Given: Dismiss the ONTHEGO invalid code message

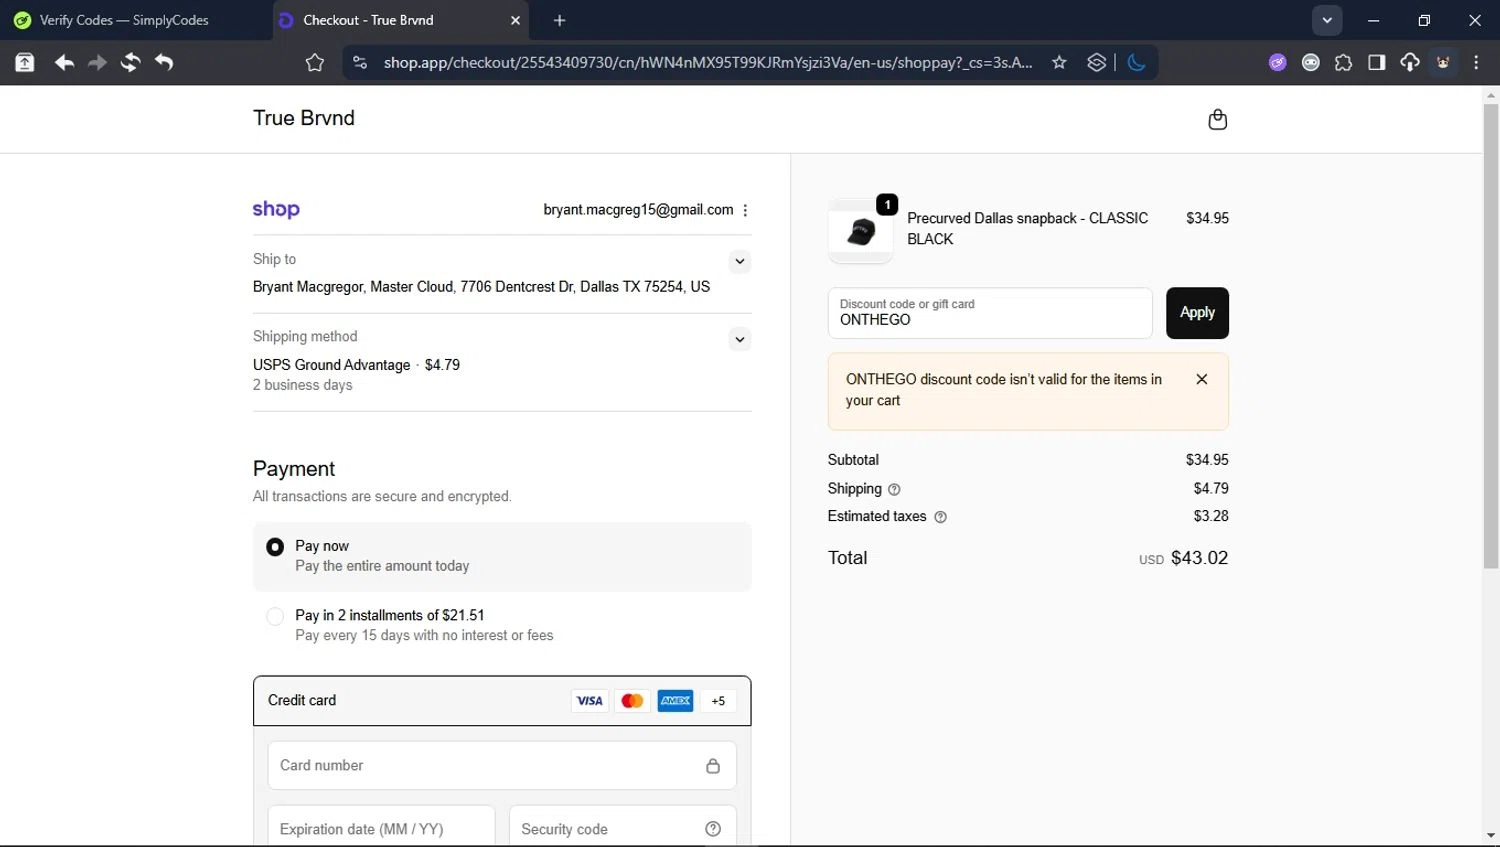Looking at the screenshot, I should click(x=1202, y=379).
